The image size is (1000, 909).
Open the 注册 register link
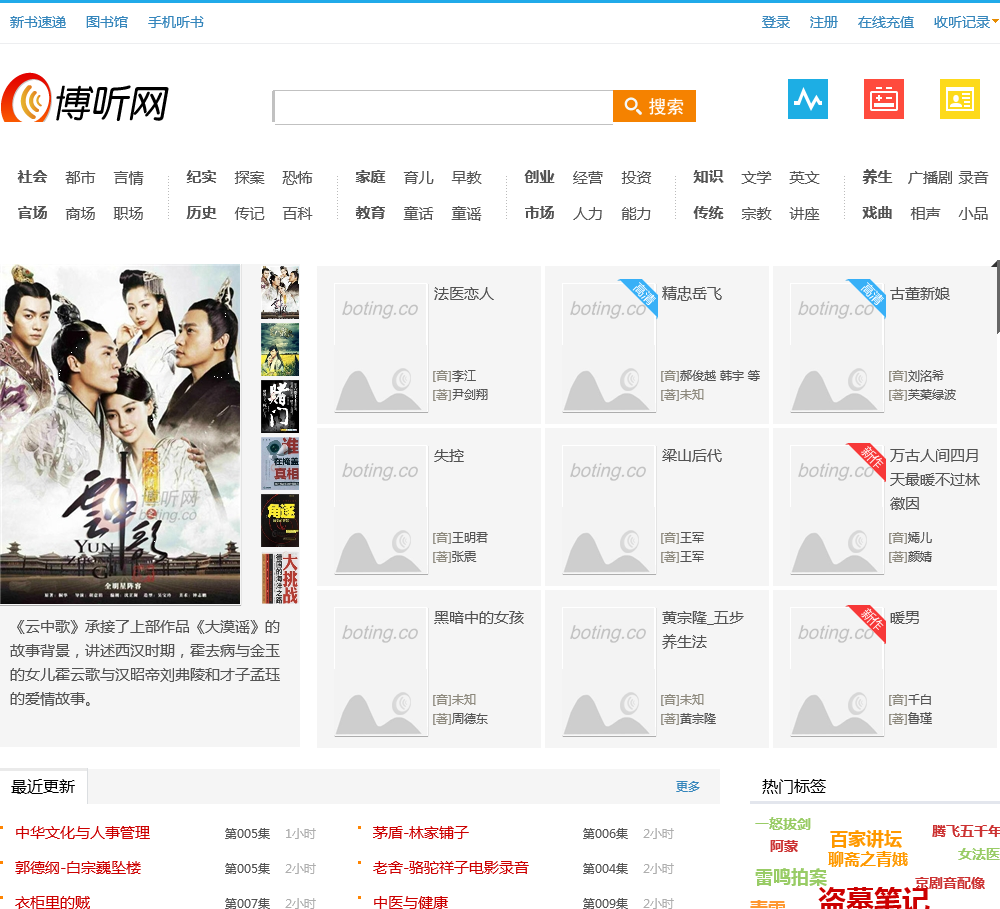point(823,22)
